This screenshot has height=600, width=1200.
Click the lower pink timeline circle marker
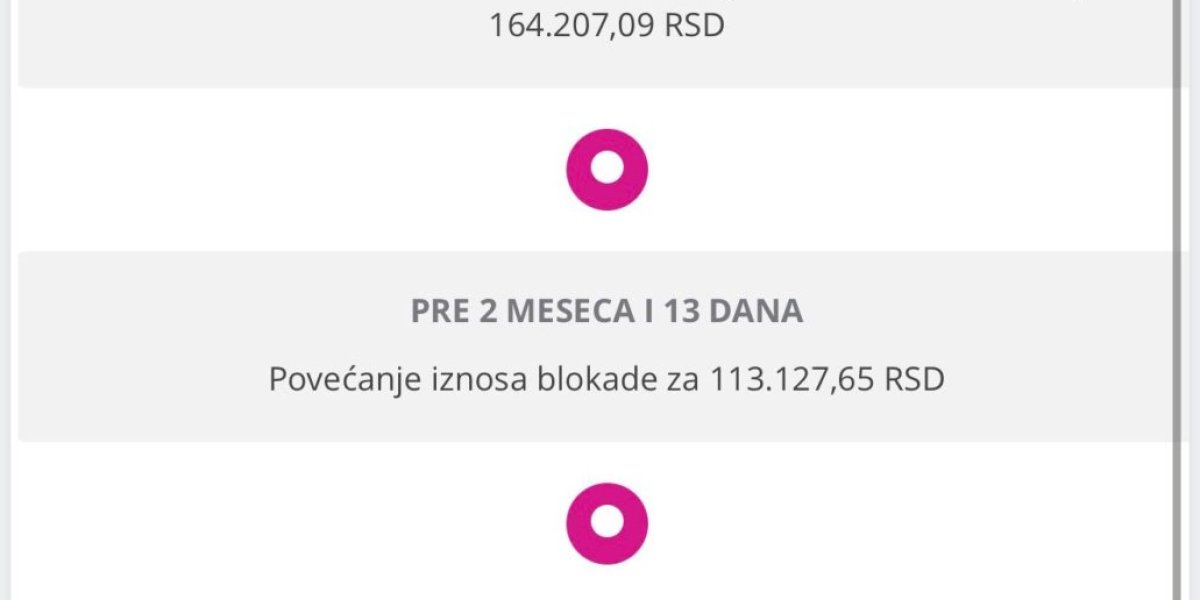[x=607, y=523]
